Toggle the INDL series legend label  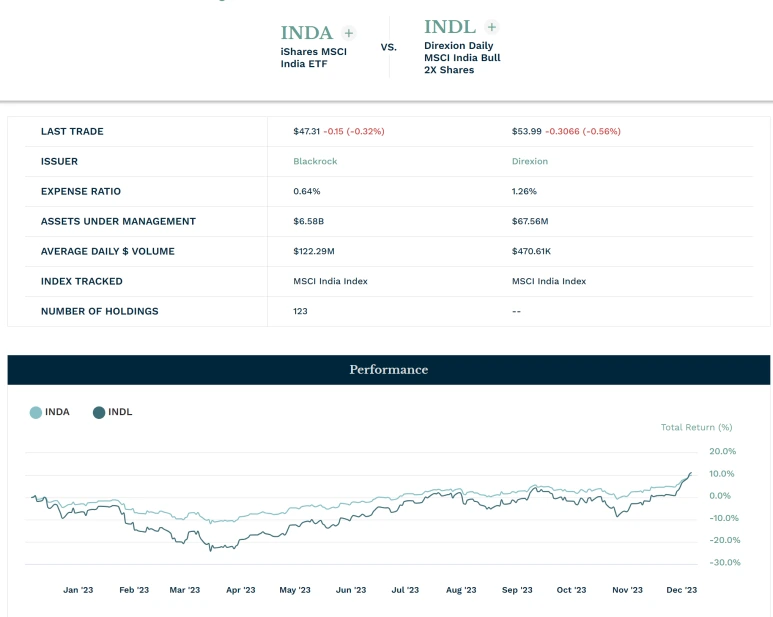(120, 412)
